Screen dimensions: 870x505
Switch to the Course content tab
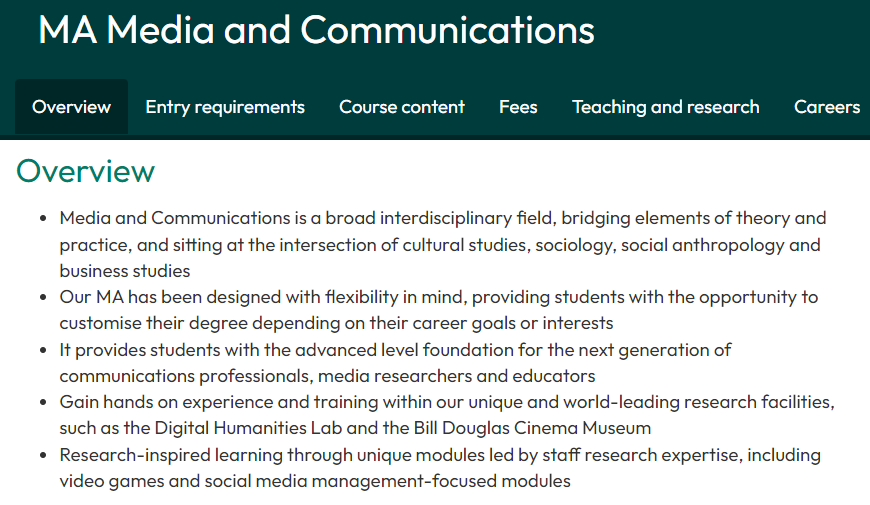point(402,107)
